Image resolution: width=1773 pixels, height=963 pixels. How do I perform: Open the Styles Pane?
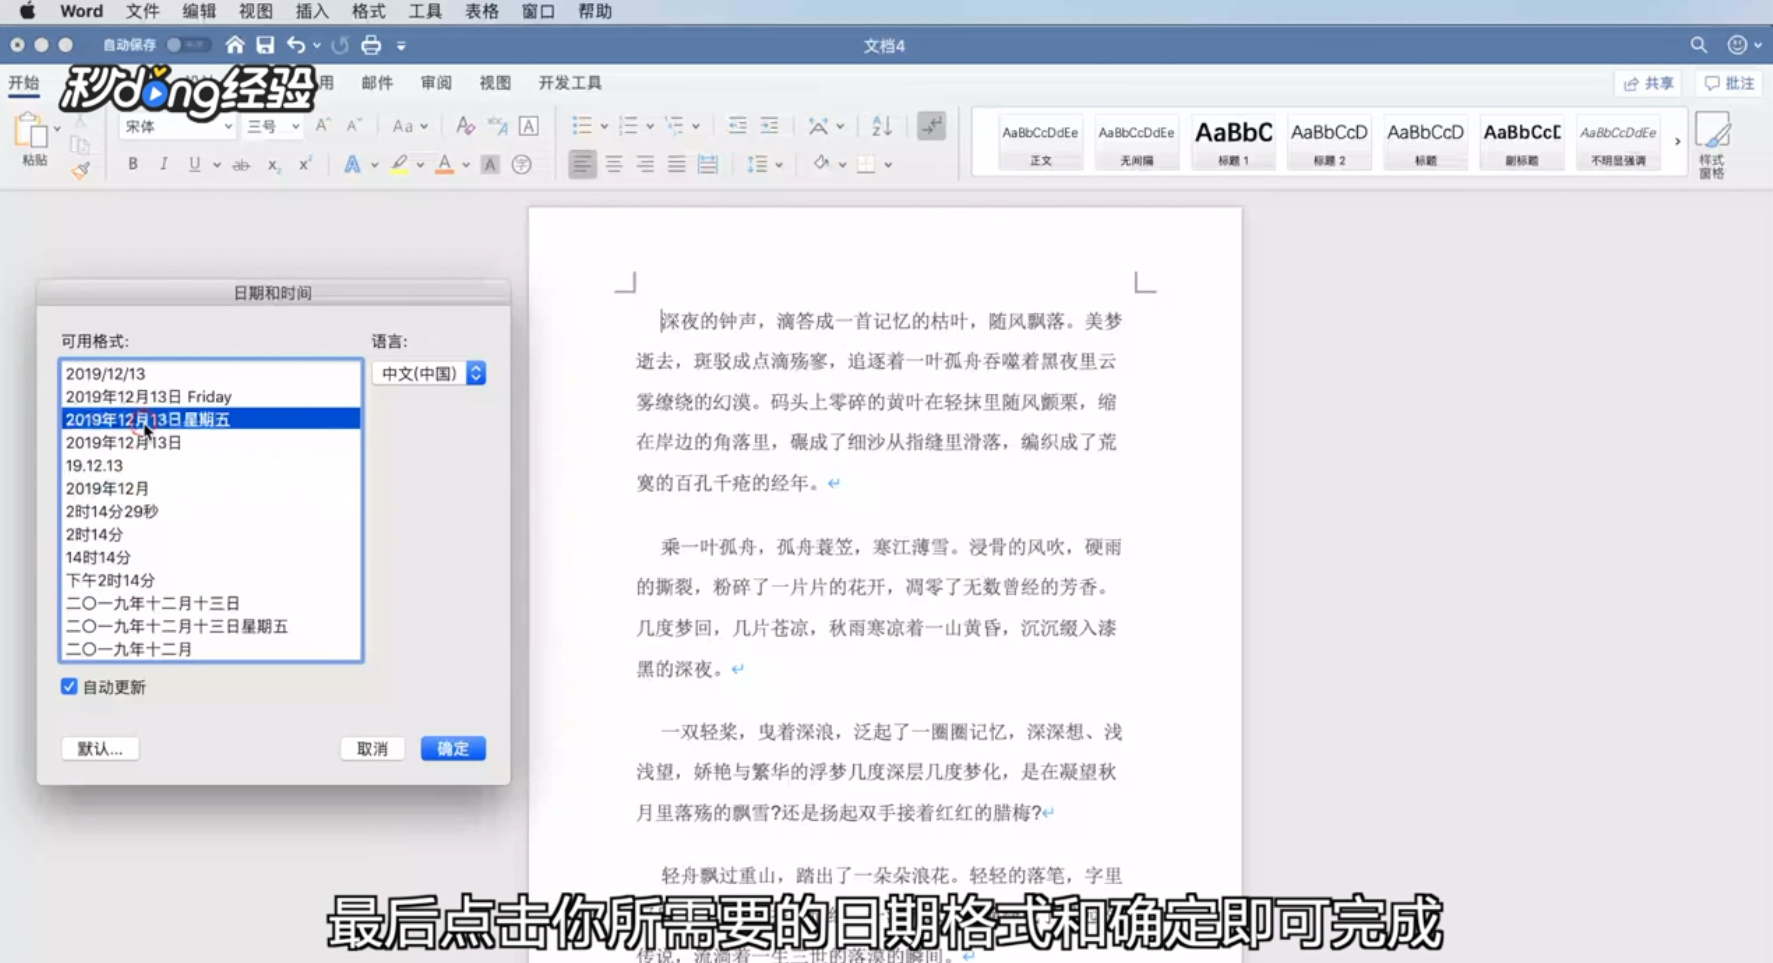1712,145
